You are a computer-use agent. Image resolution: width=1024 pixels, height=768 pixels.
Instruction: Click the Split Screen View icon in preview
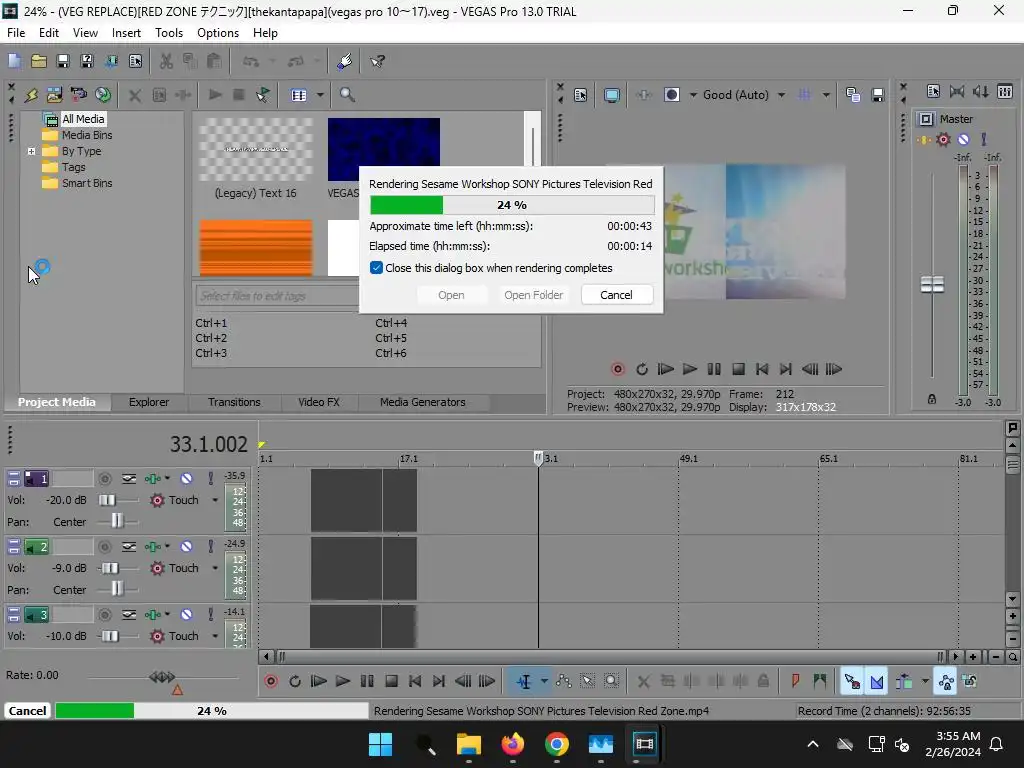click(671, 95)
